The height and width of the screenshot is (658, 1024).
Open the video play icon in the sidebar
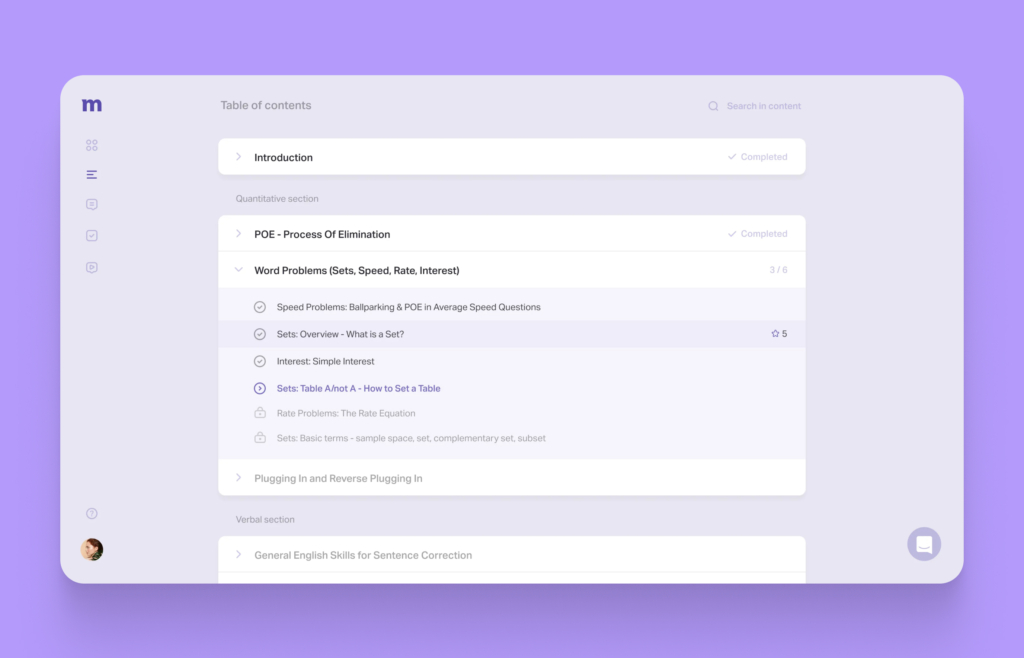point(92,267)
